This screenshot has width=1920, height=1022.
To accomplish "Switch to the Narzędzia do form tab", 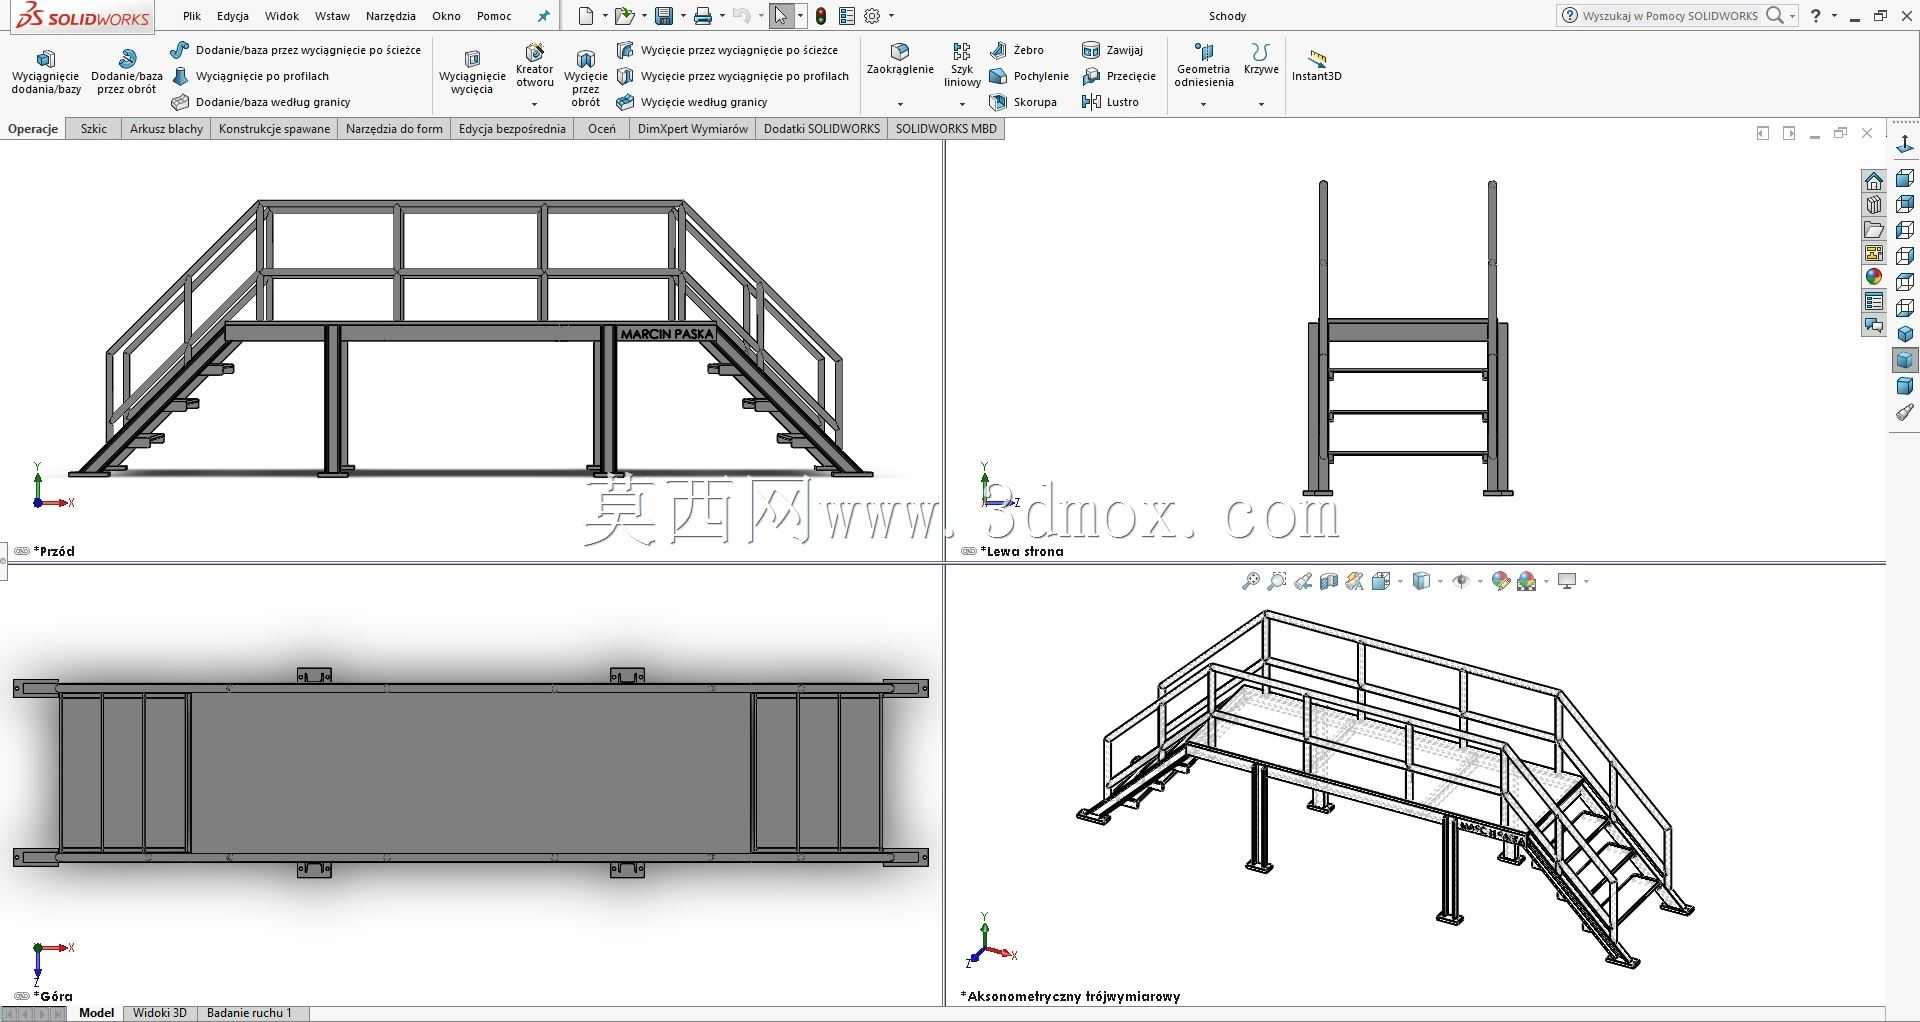I will 394,129.
